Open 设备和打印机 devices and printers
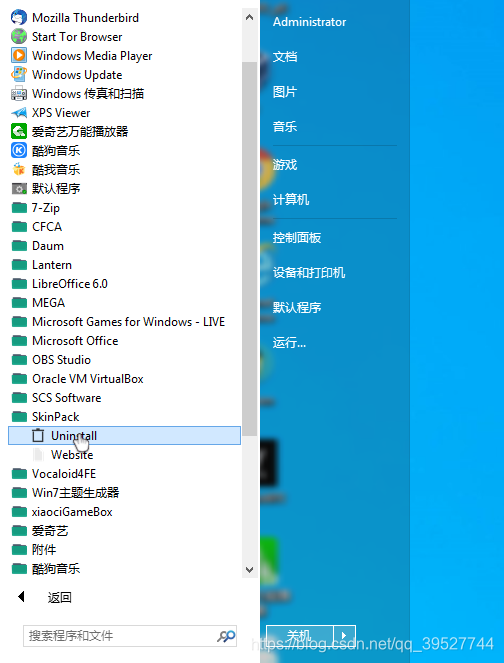The image size is (504, 663). (309, 273)
